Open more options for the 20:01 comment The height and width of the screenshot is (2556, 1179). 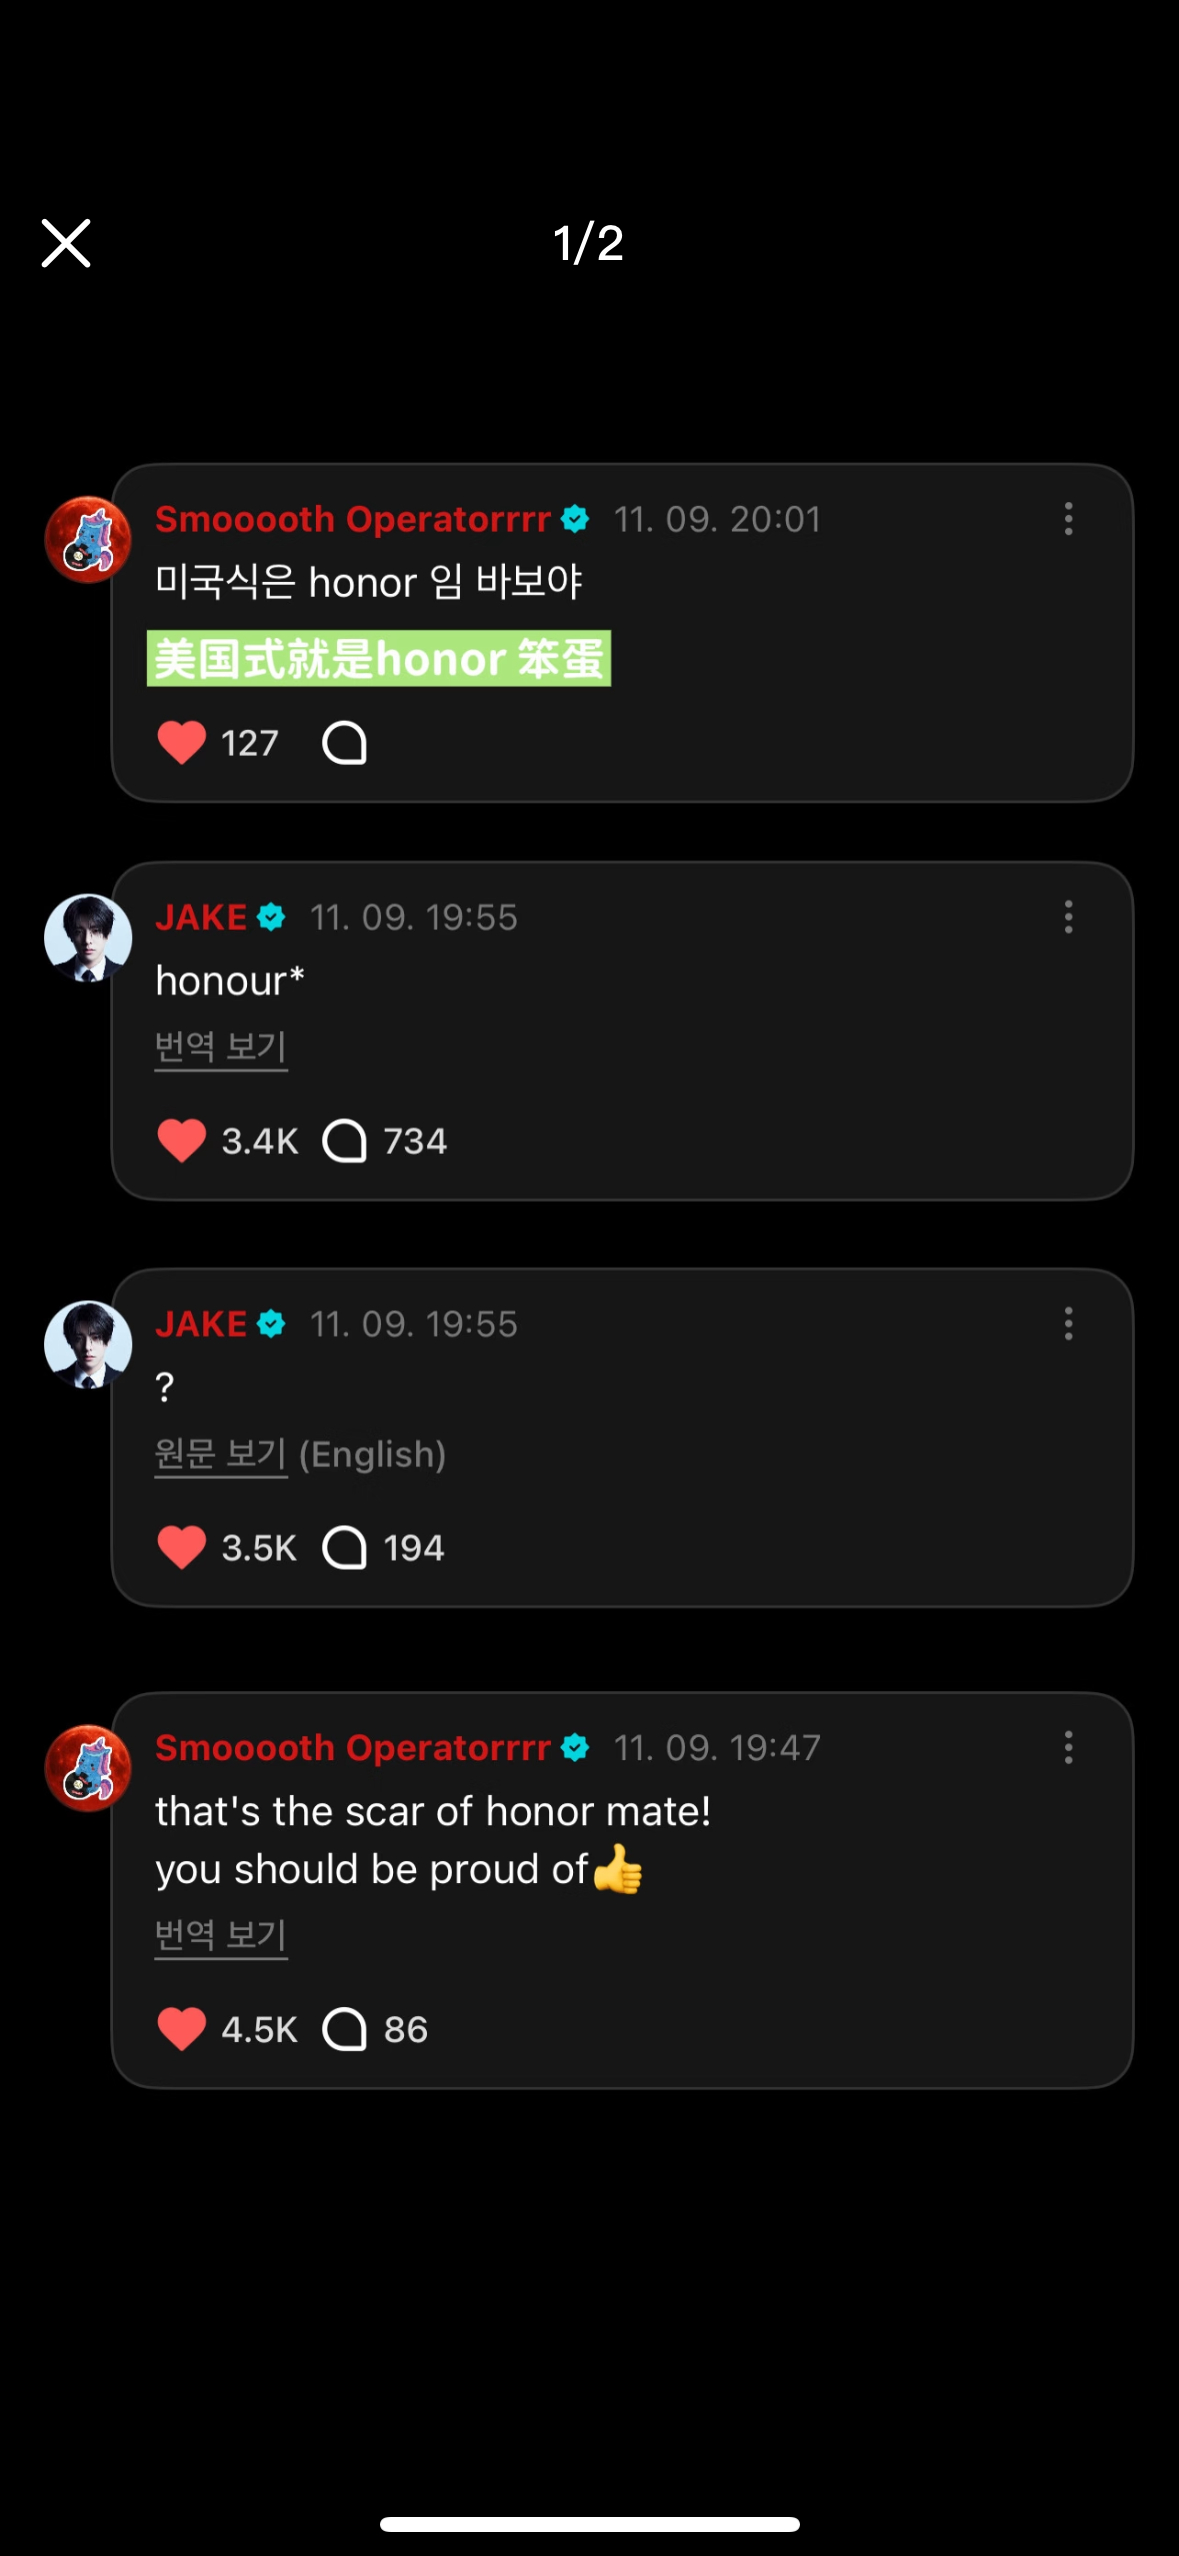click(x=1068, y=519)
